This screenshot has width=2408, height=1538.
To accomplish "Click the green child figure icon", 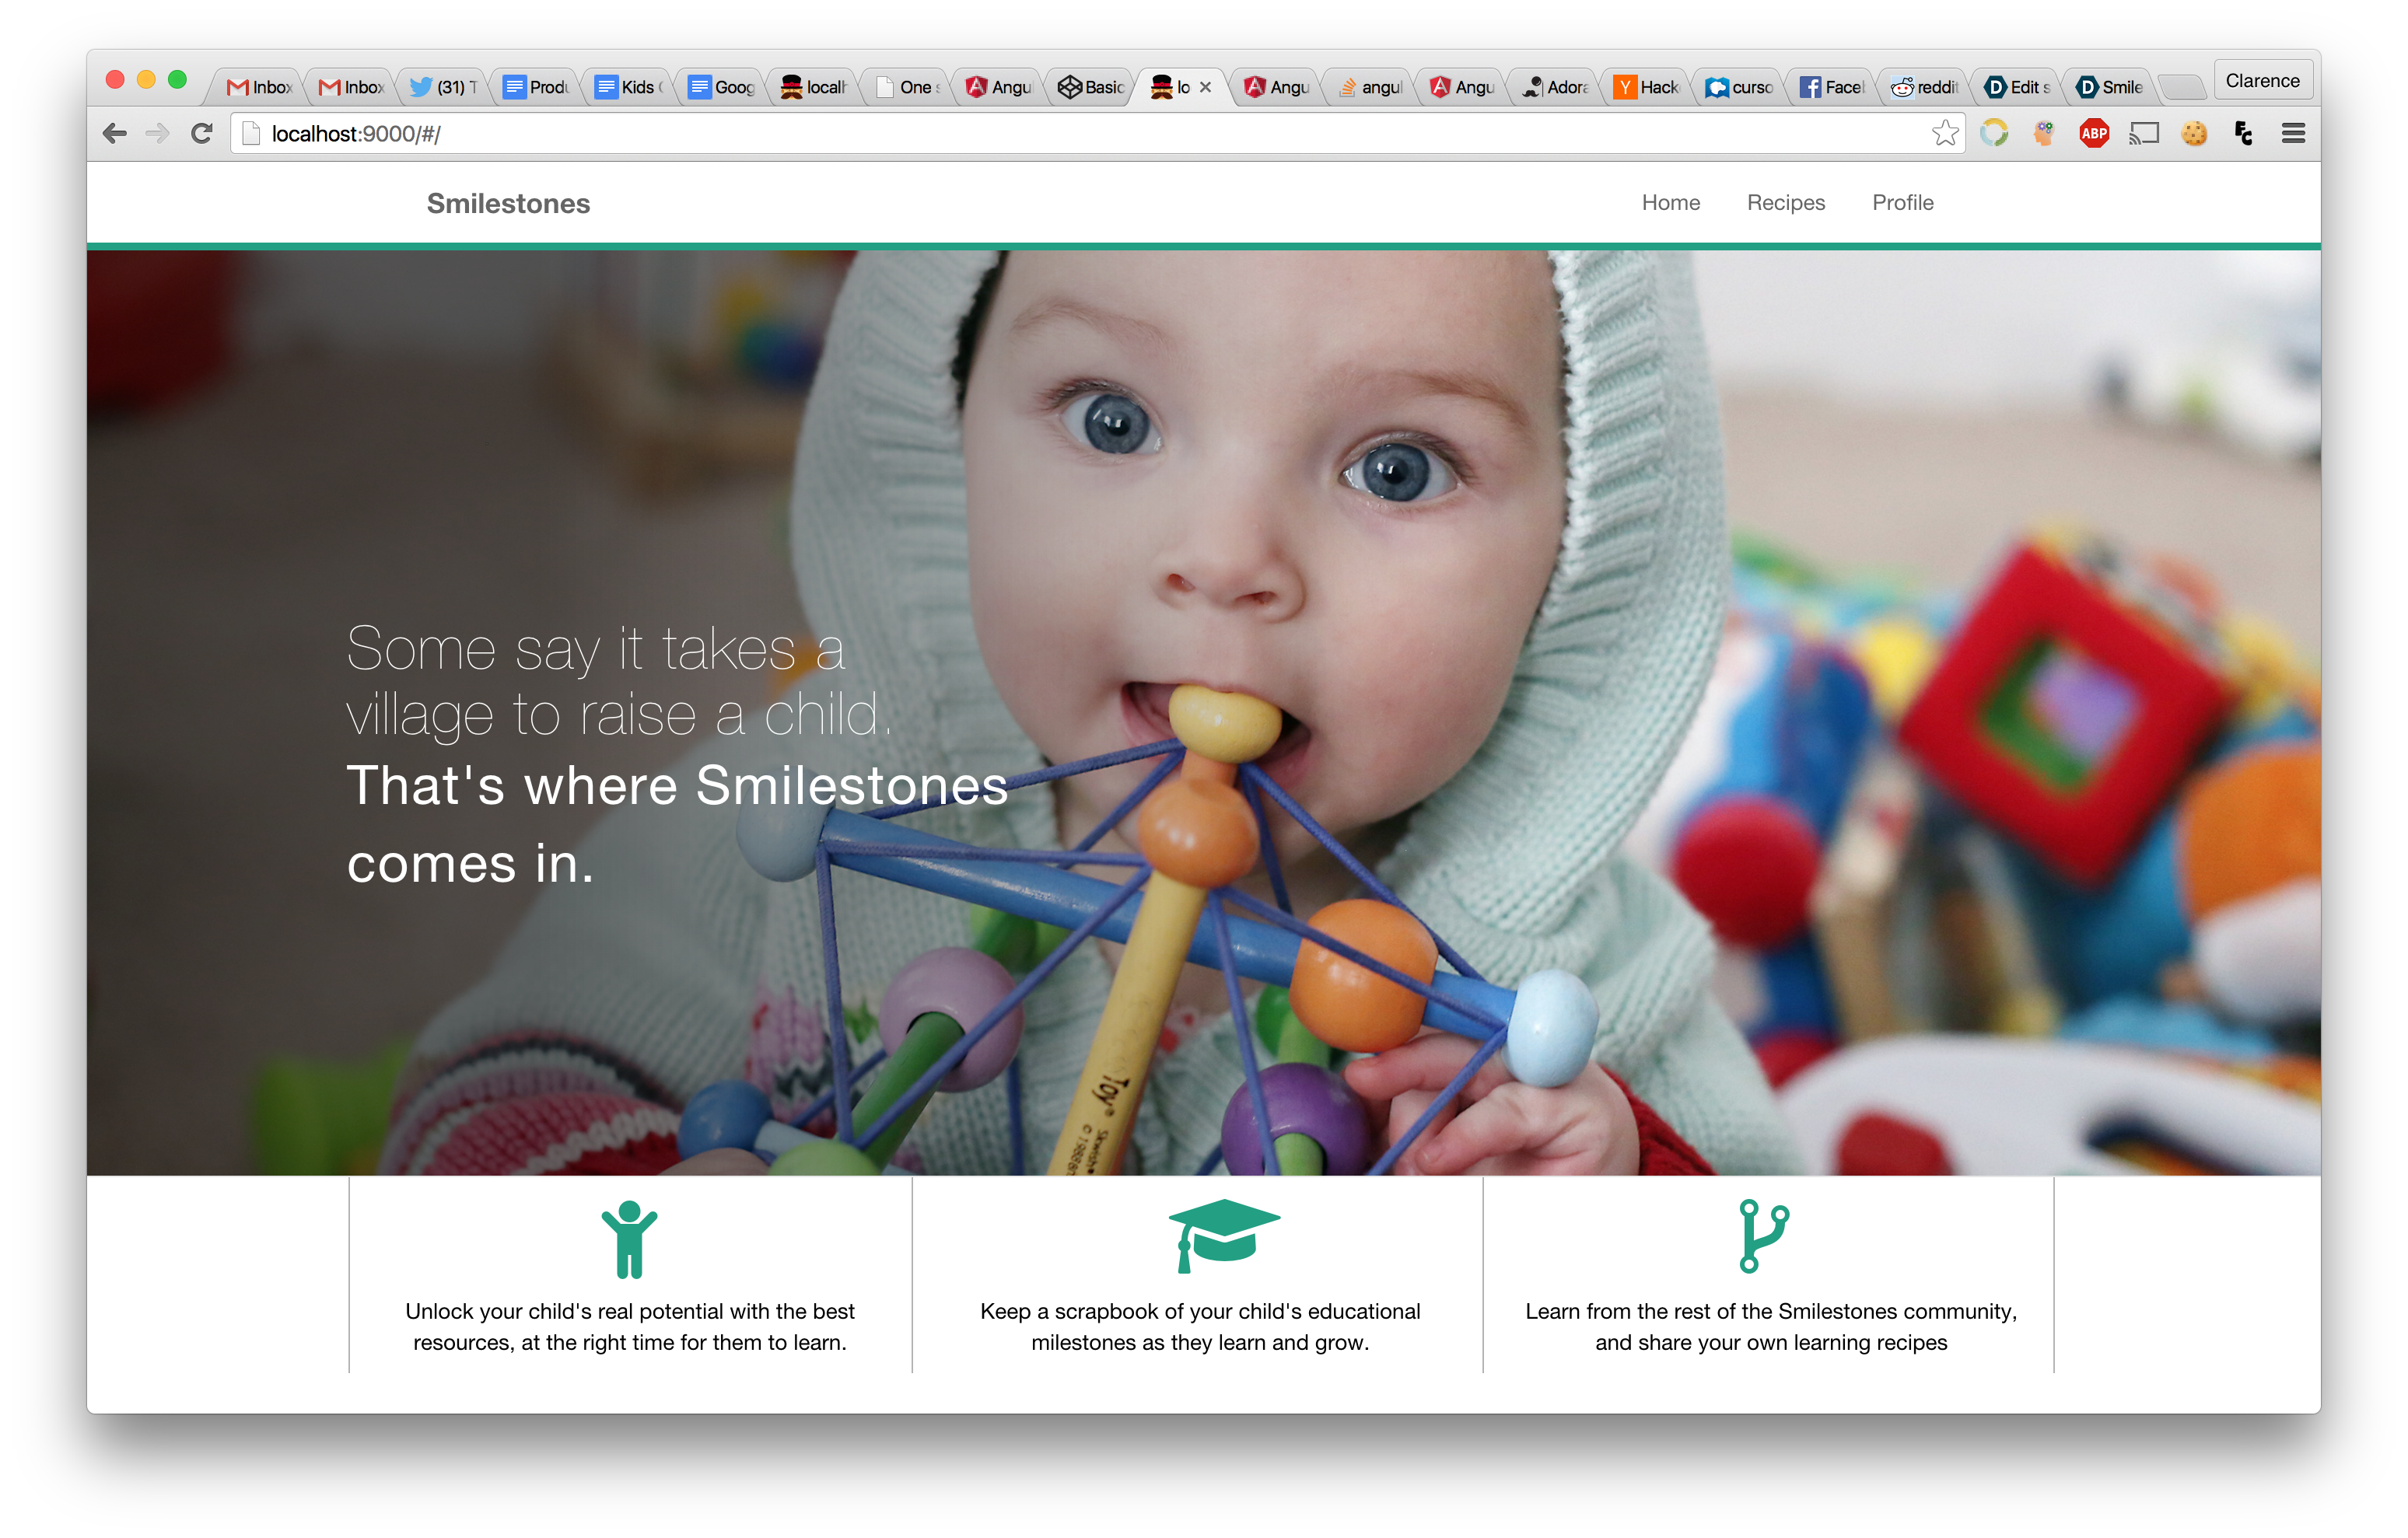I will click(x=629, y=1238).
